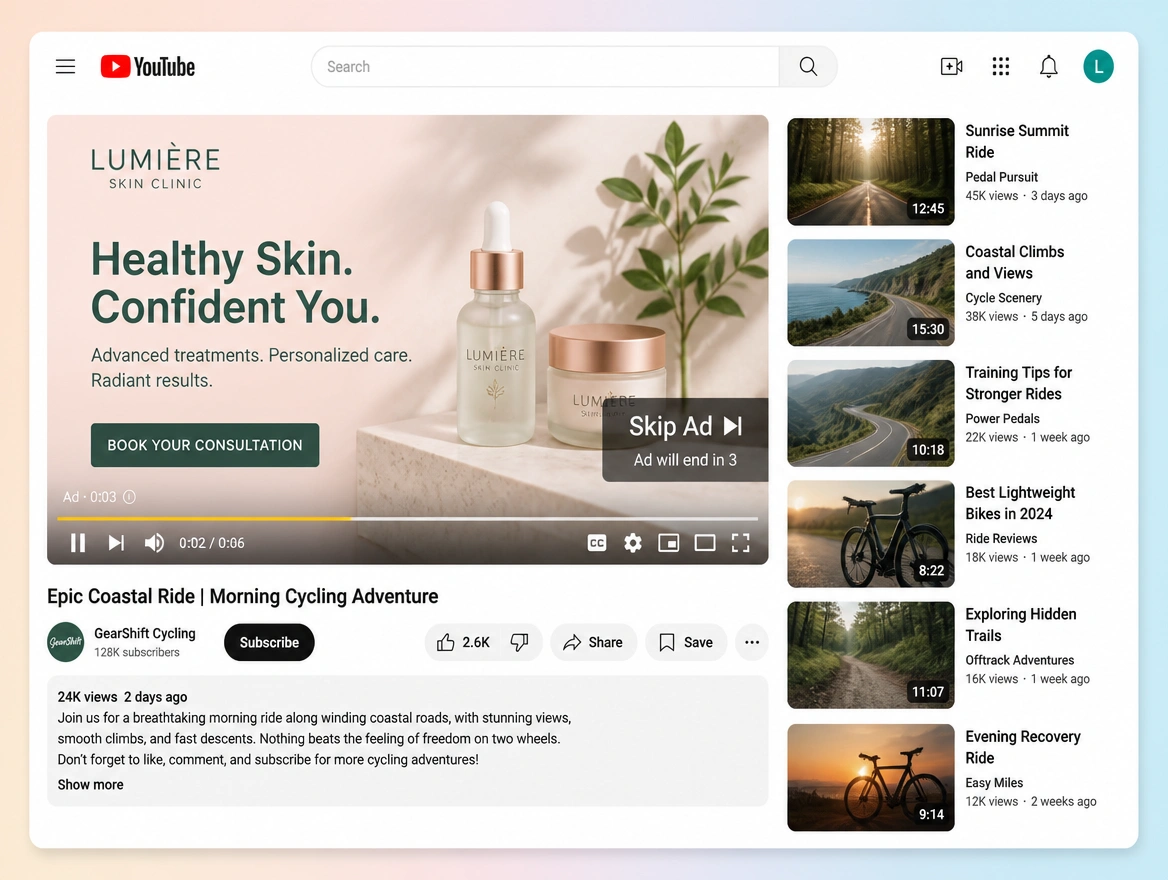This screenshot has width=1168, height=880.
Task: Click the ad info circle icon
Action: (130, 497)
